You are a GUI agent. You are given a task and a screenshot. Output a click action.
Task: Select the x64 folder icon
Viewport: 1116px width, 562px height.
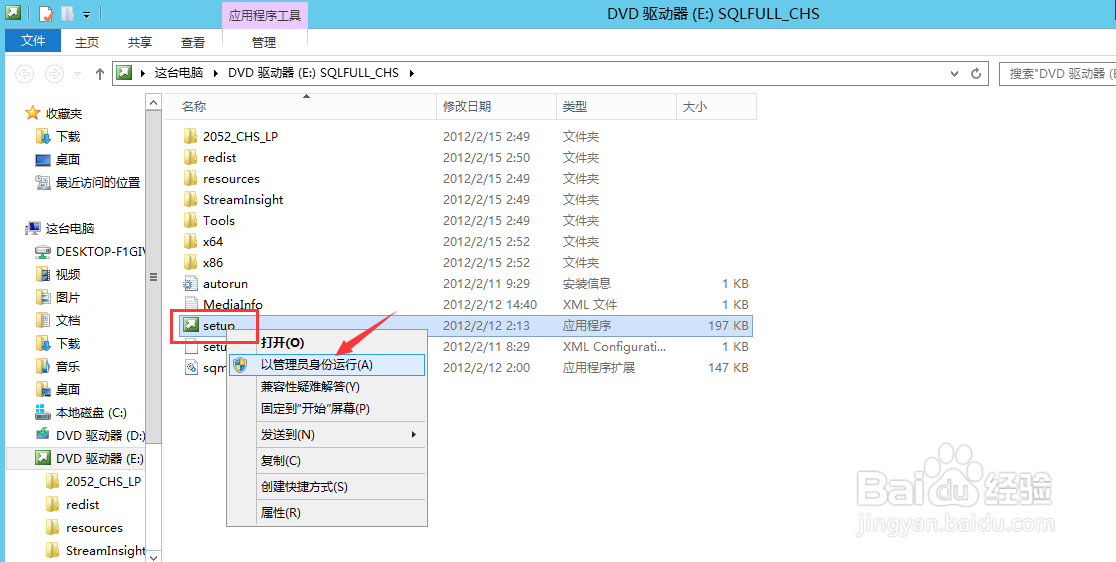[190, 241]
